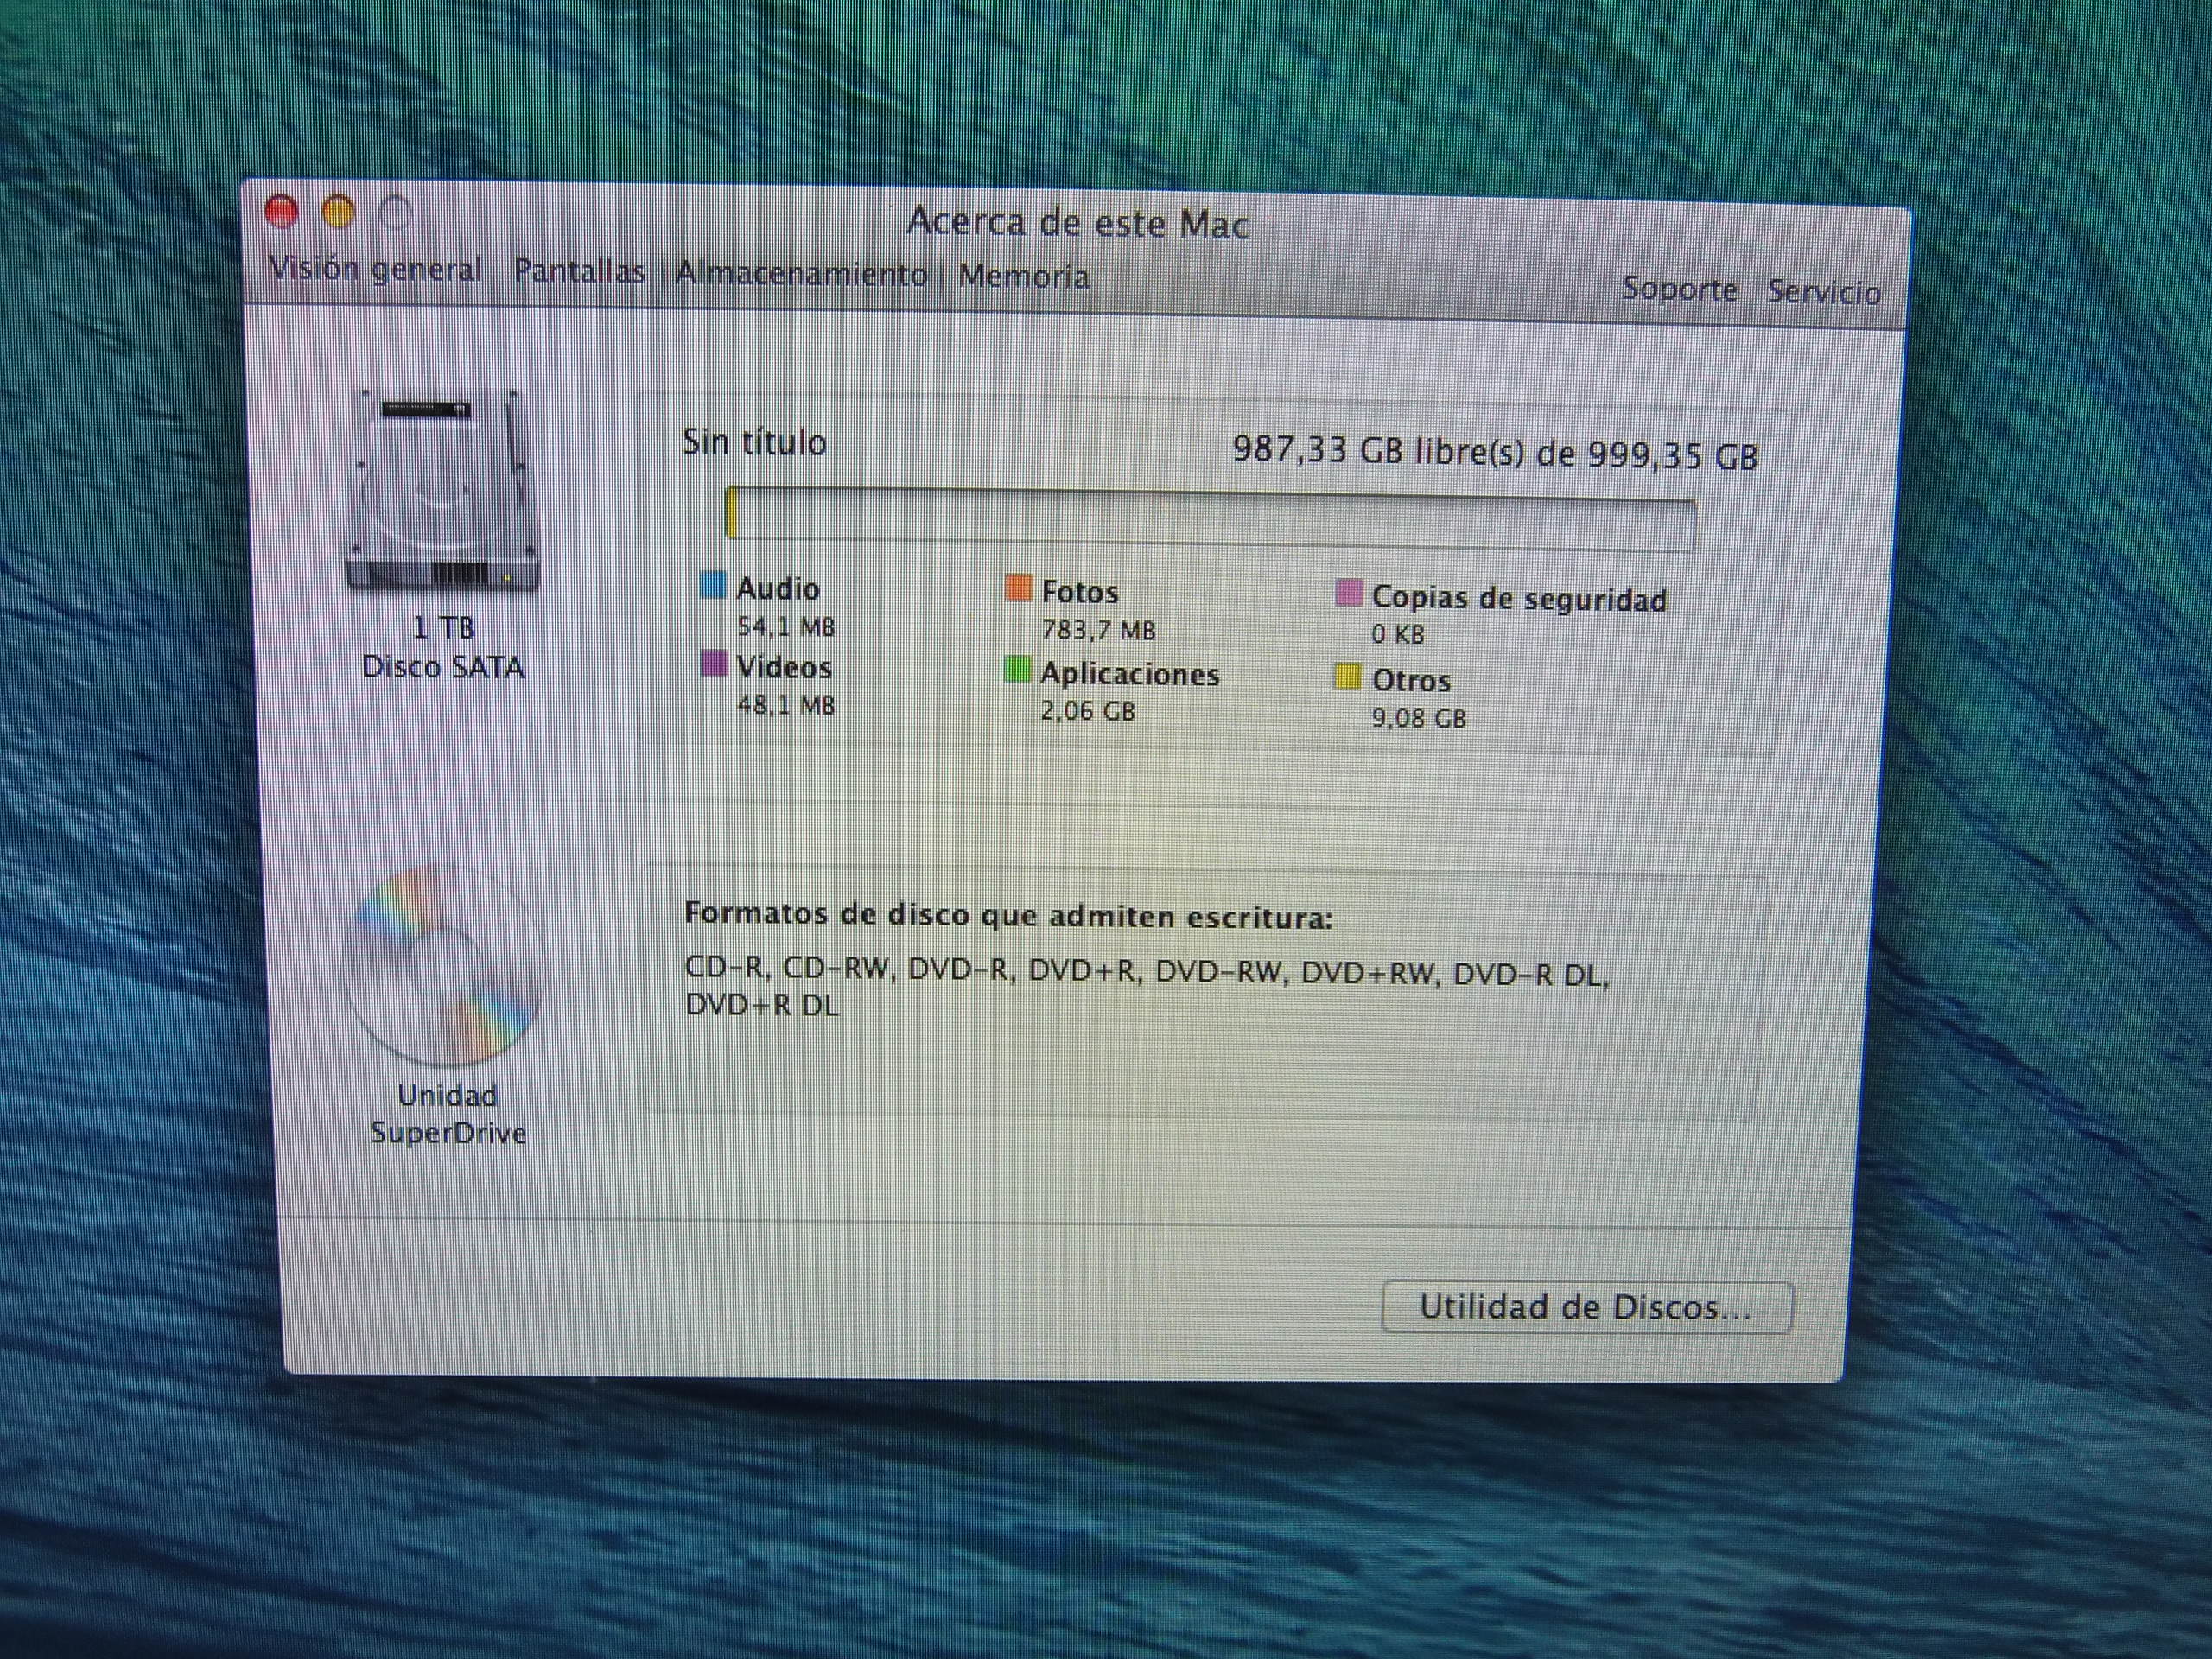Click the Audio 54,1 MB value
The width and height of the screenshot is (2212, 1659).
(x=786, y=627)
